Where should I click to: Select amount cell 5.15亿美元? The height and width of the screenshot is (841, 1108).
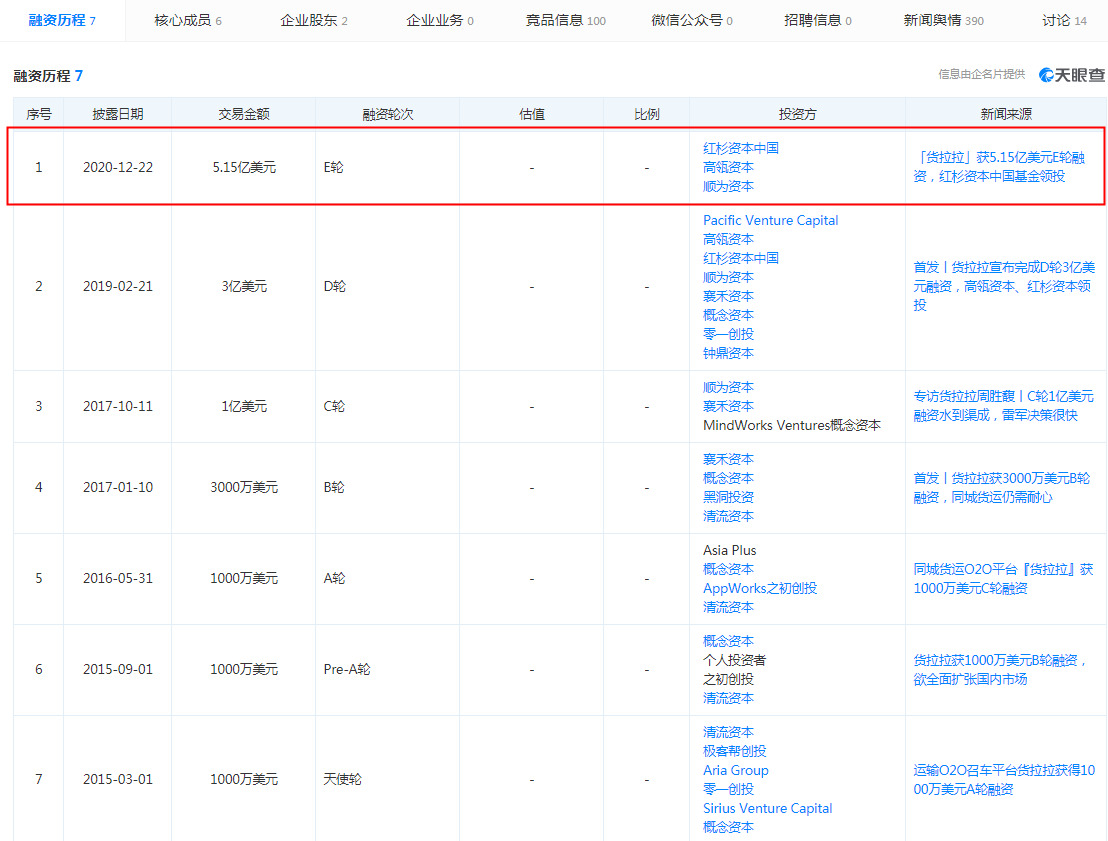(244, 167)
